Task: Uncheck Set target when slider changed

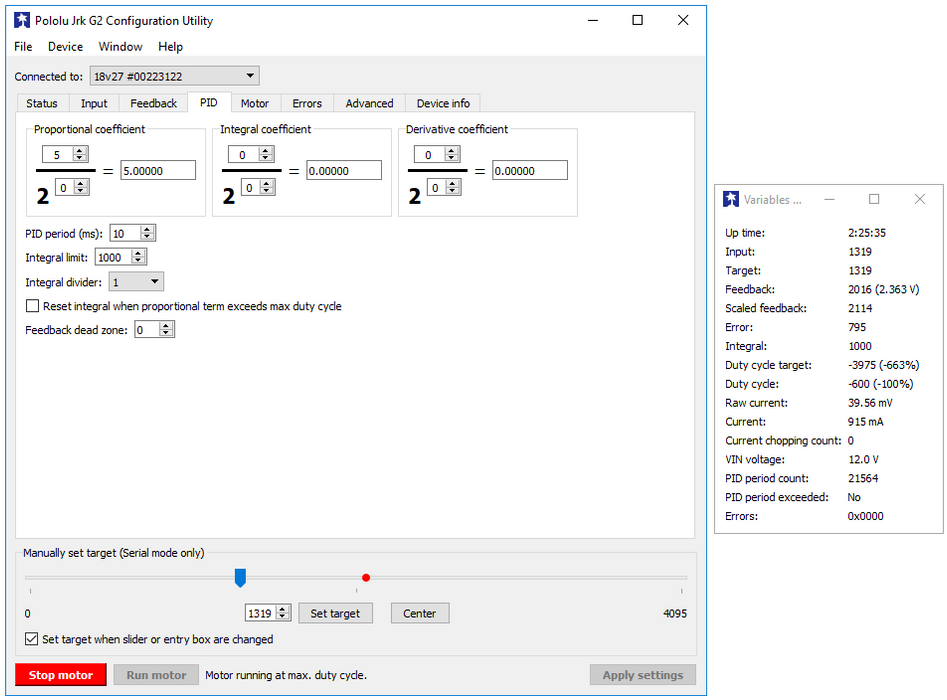Action: pos(32,639)
